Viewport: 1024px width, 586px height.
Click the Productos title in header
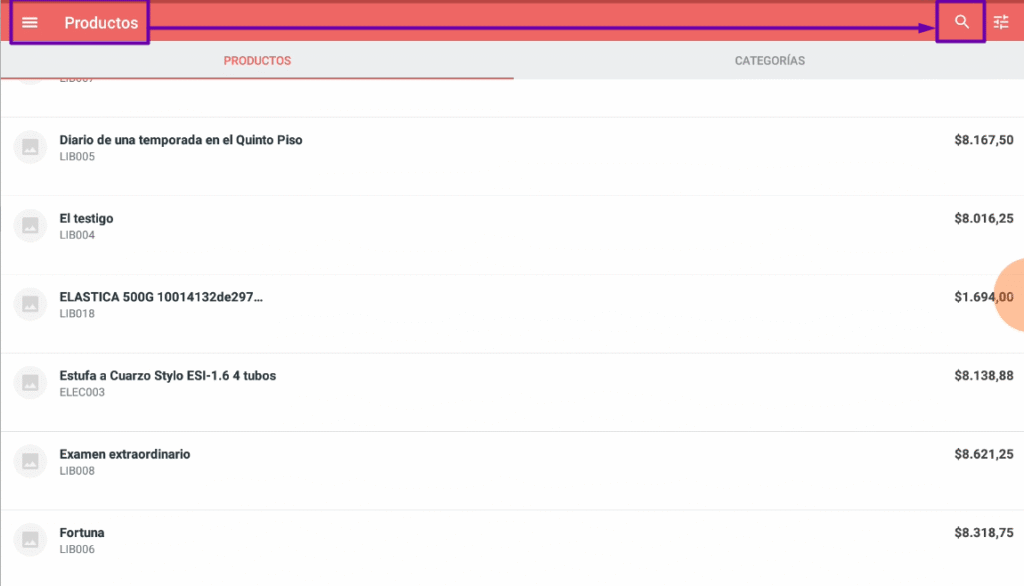[x=101, y=23]
